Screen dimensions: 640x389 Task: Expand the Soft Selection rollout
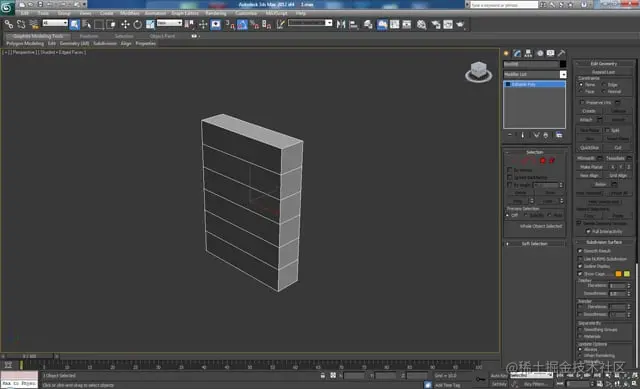535,244
